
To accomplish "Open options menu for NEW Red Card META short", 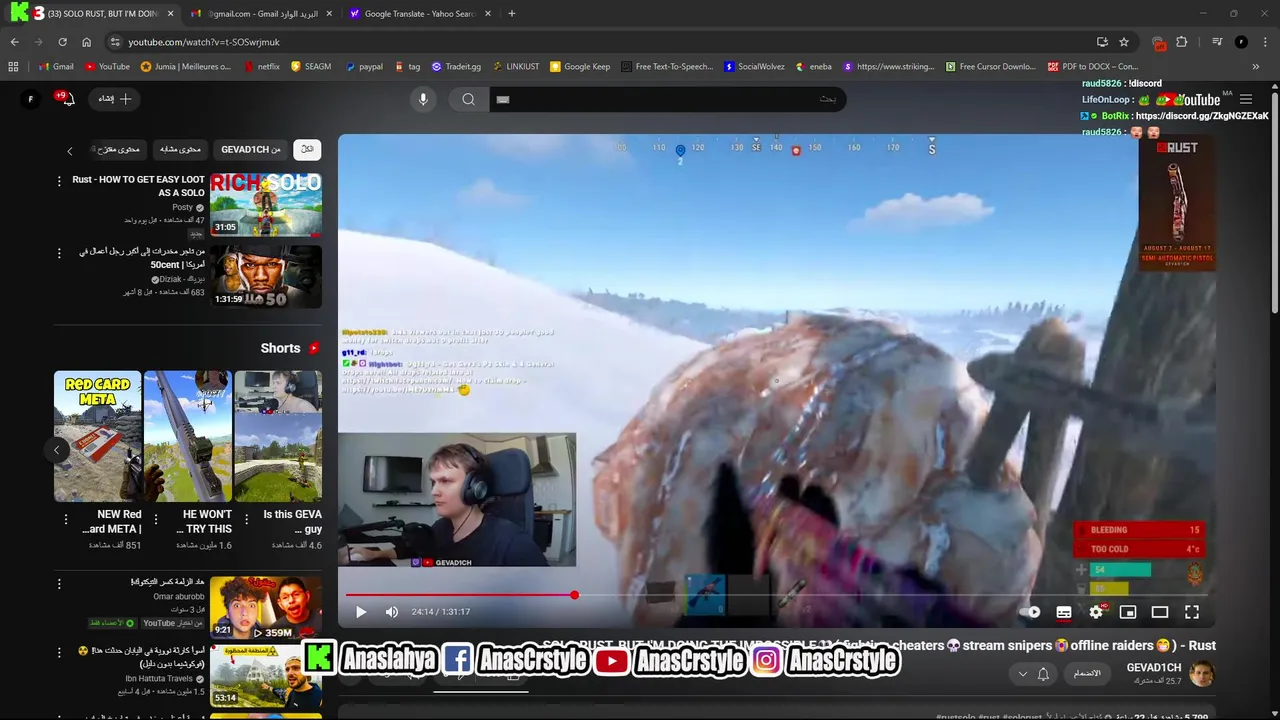I will click(x=66, y=520).
